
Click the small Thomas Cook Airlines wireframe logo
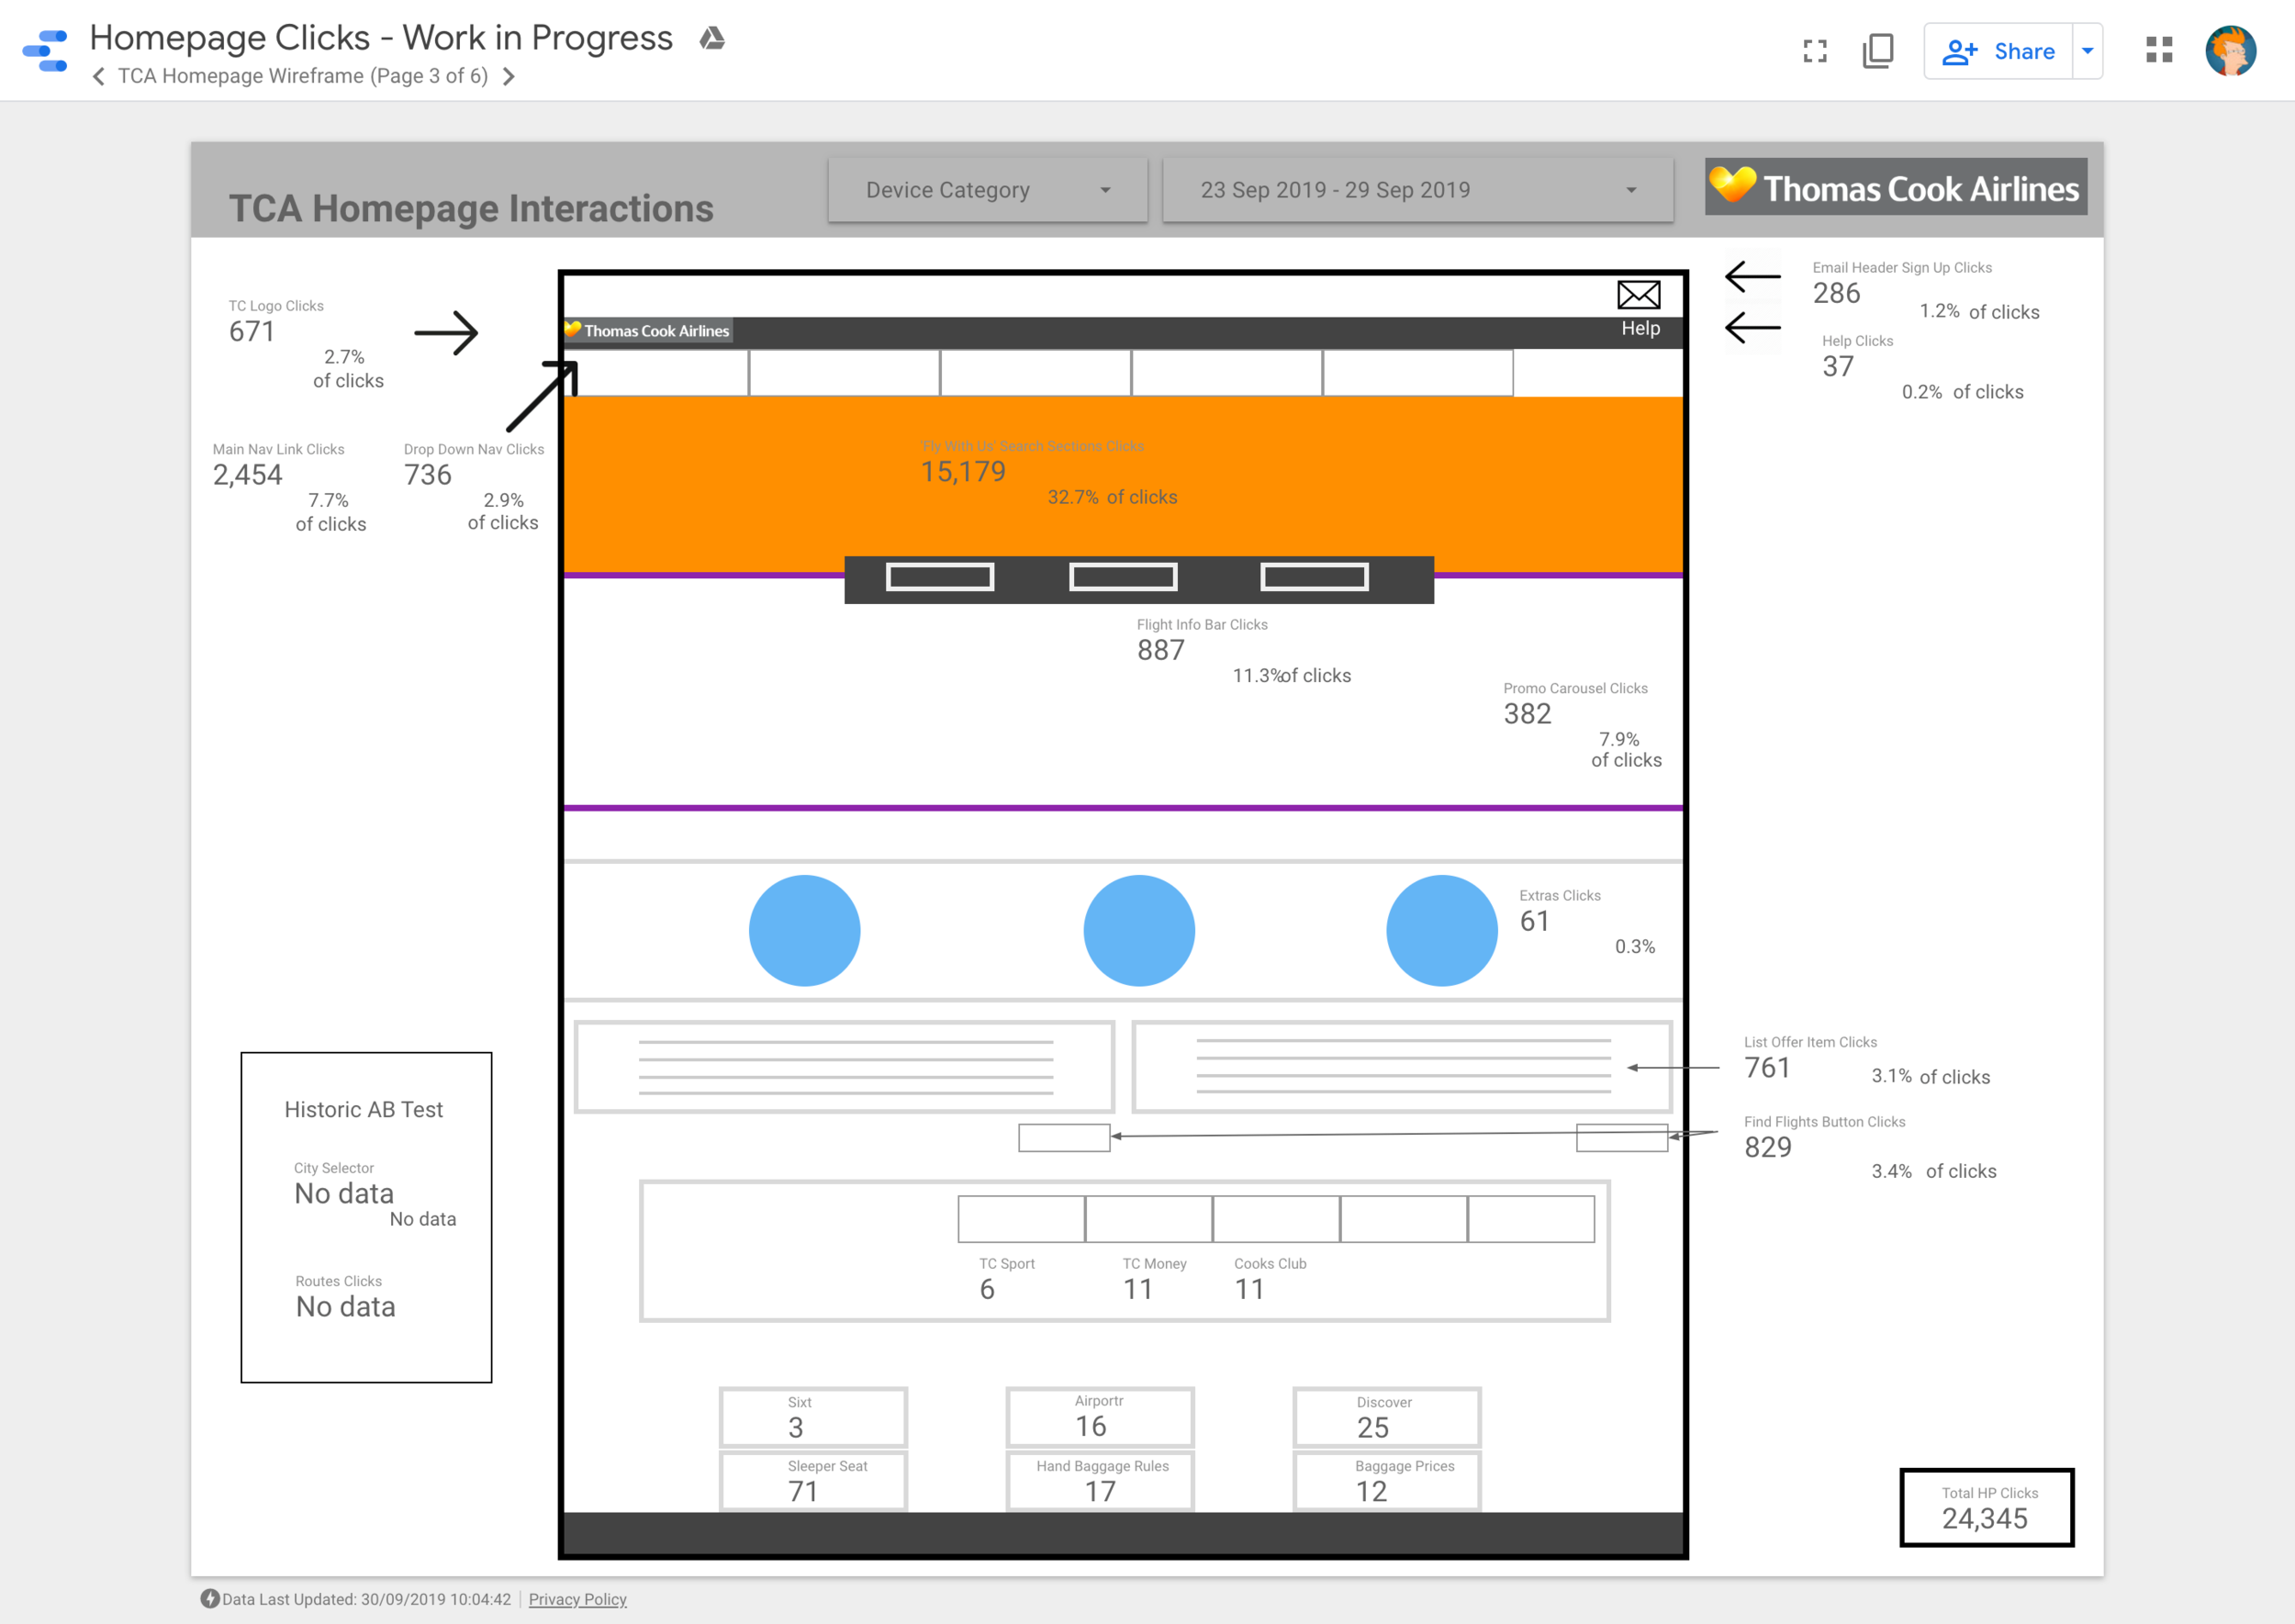tap(648, 331)
